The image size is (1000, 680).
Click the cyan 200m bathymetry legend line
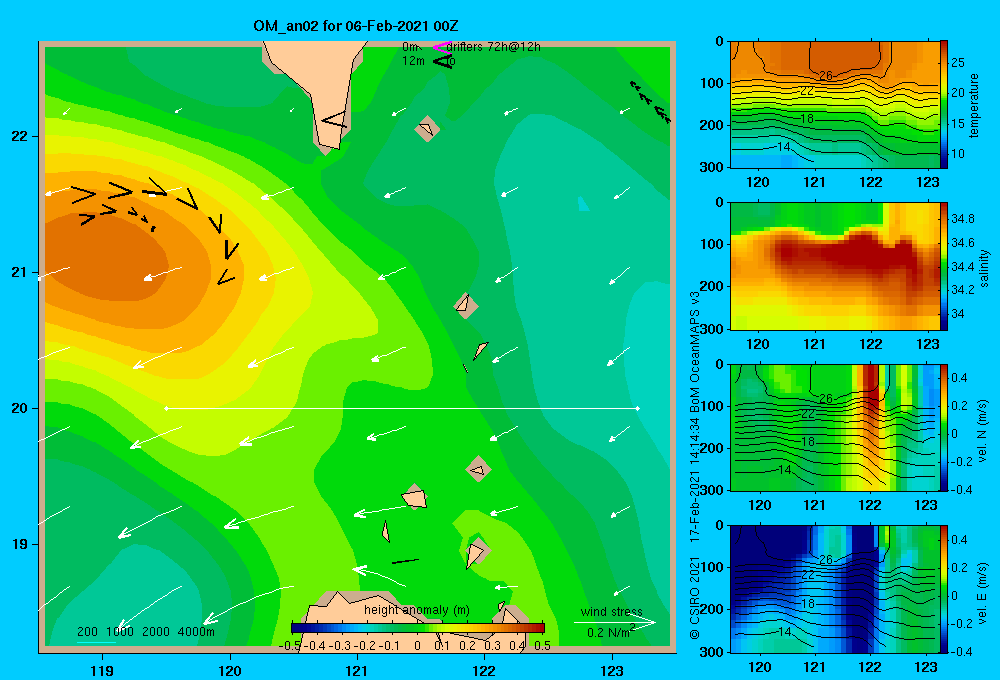click(96, 642)
